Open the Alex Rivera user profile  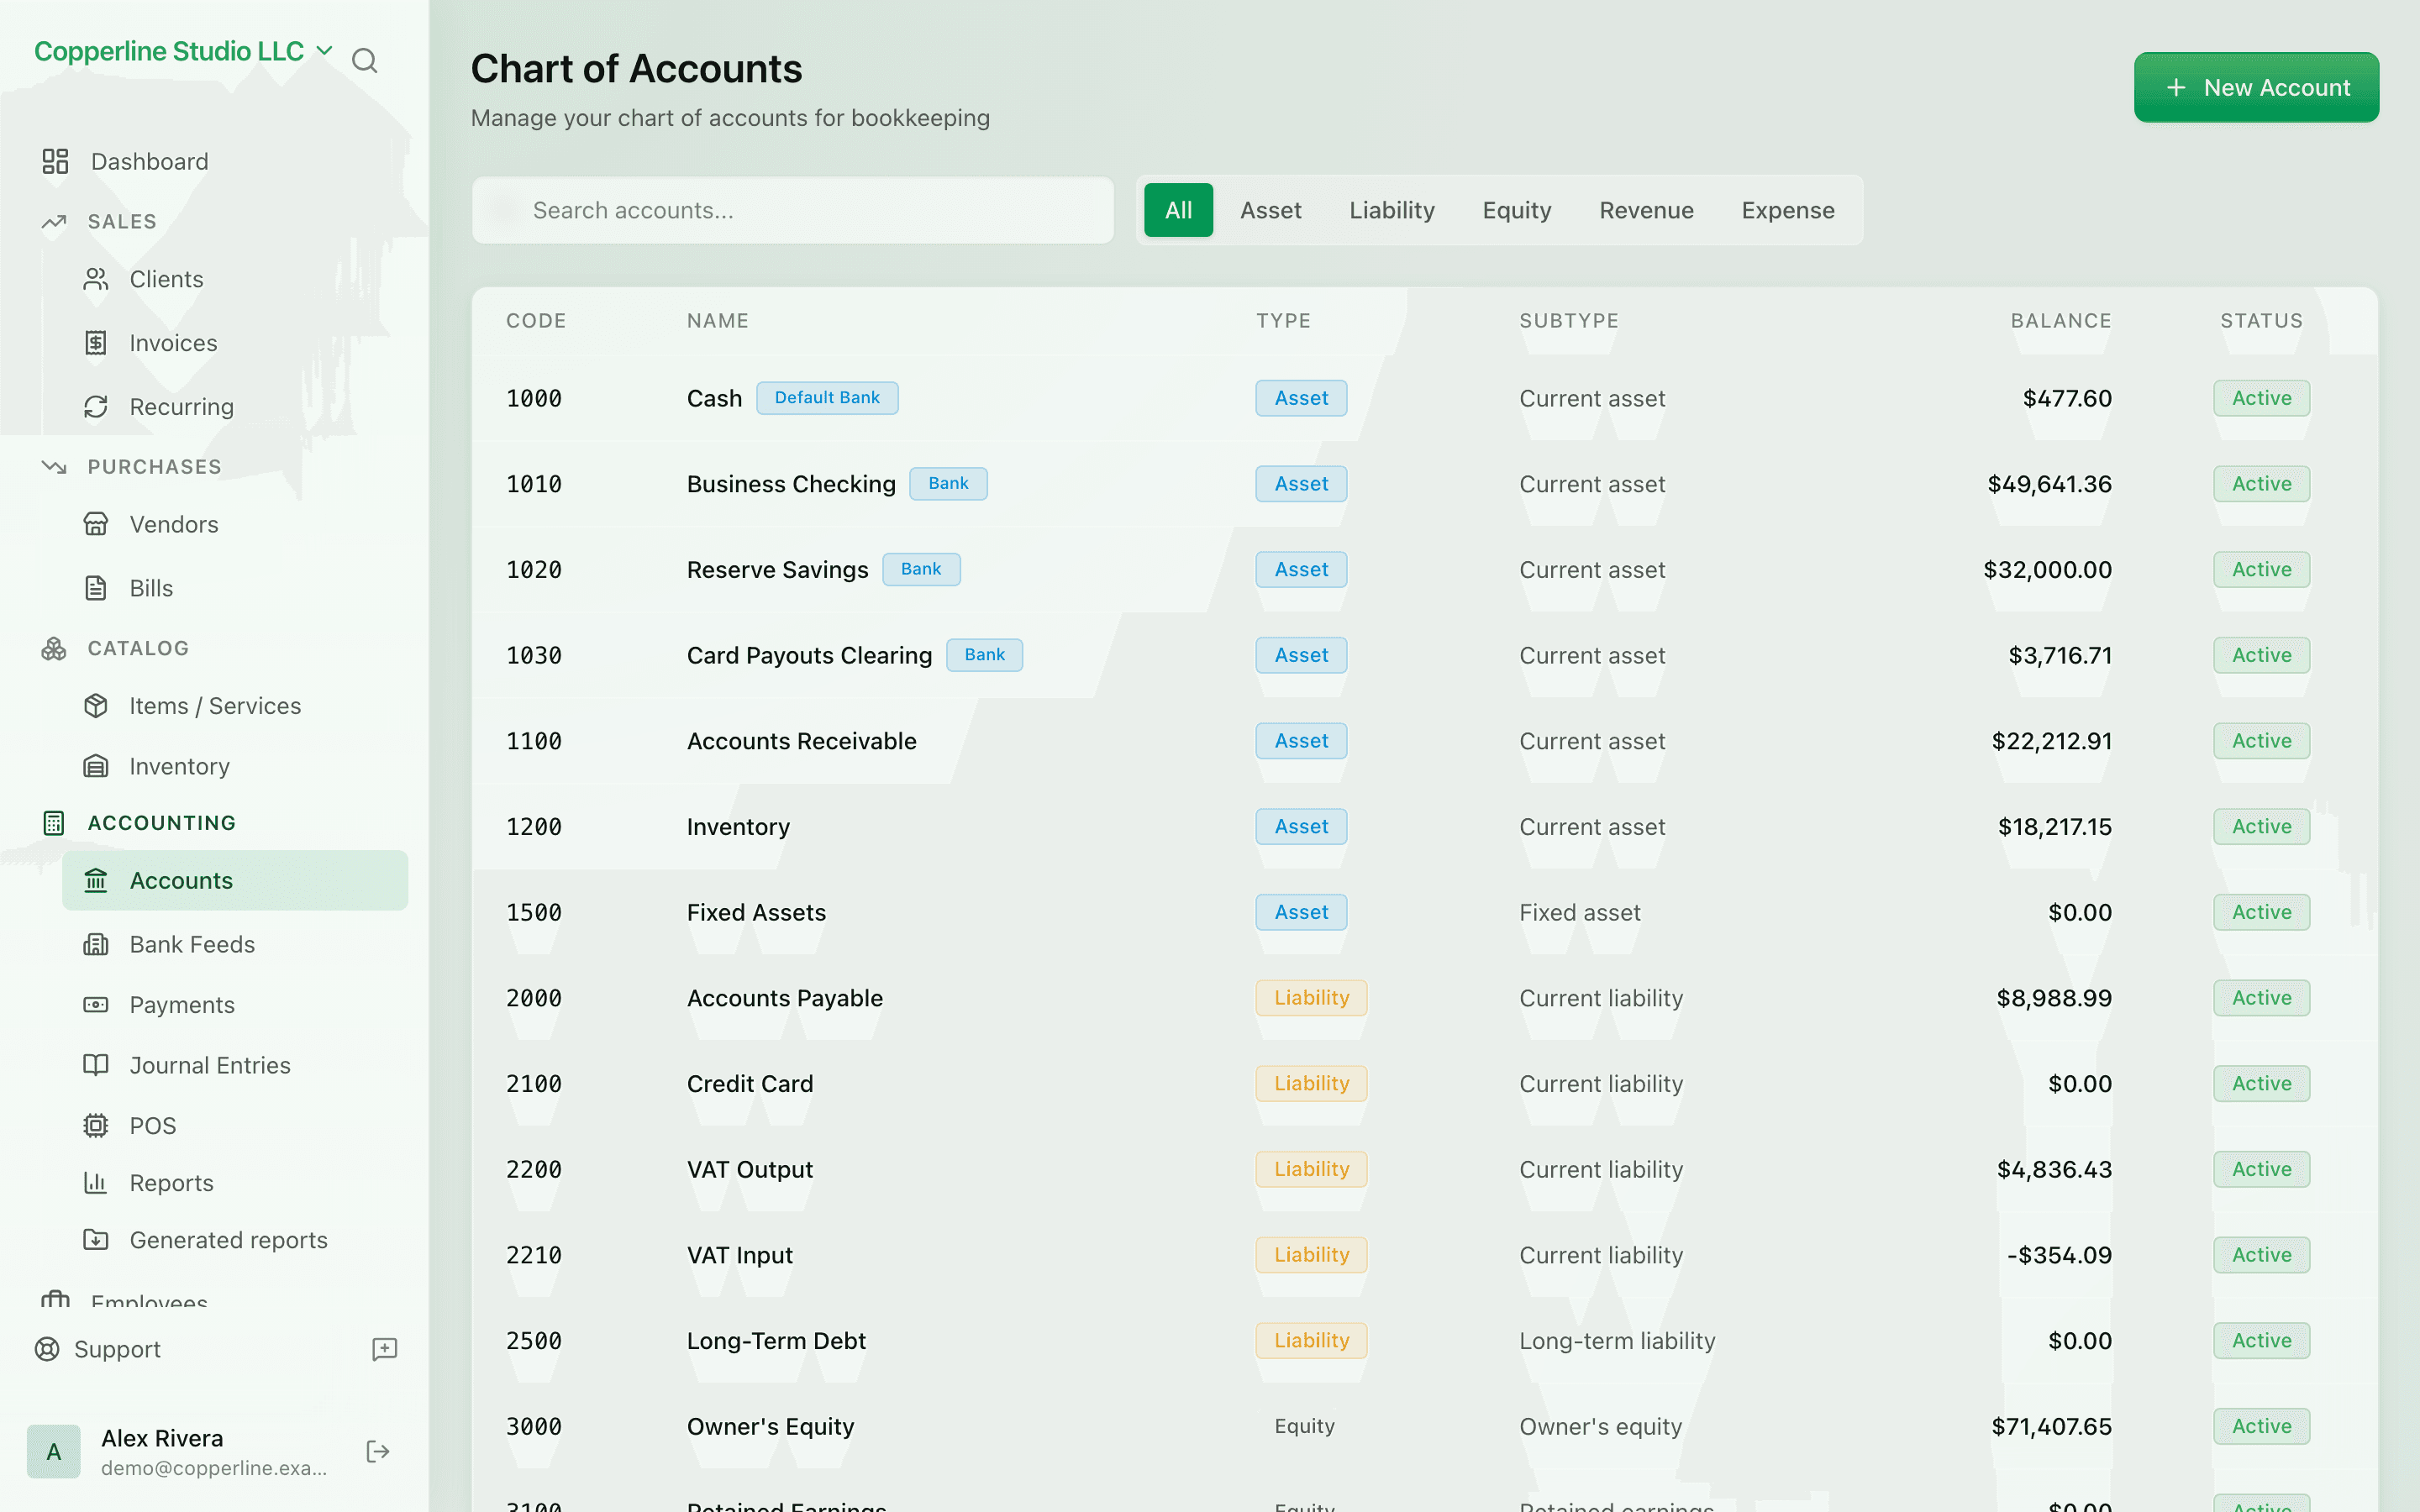[180, 1451]
